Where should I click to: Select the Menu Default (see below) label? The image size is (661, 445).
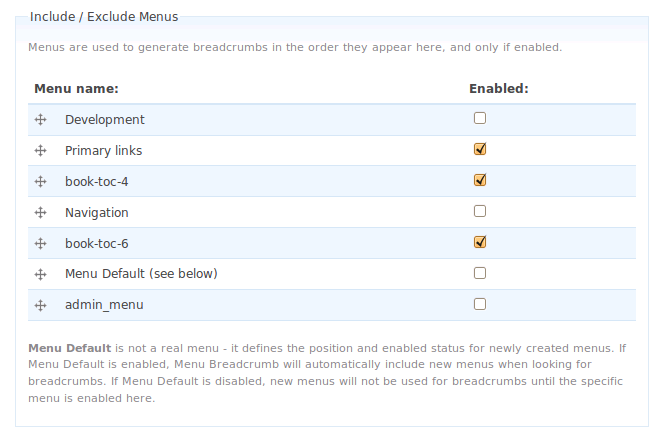tap(141, 274)
